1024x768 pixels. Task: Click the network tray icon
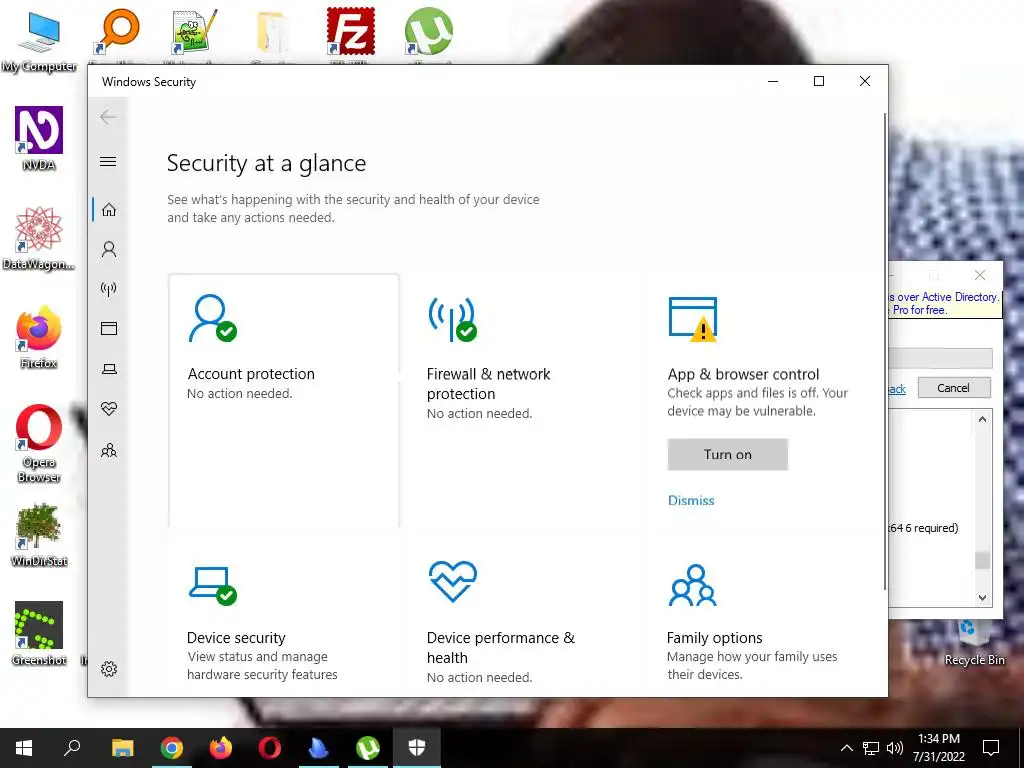click(871, 748)
